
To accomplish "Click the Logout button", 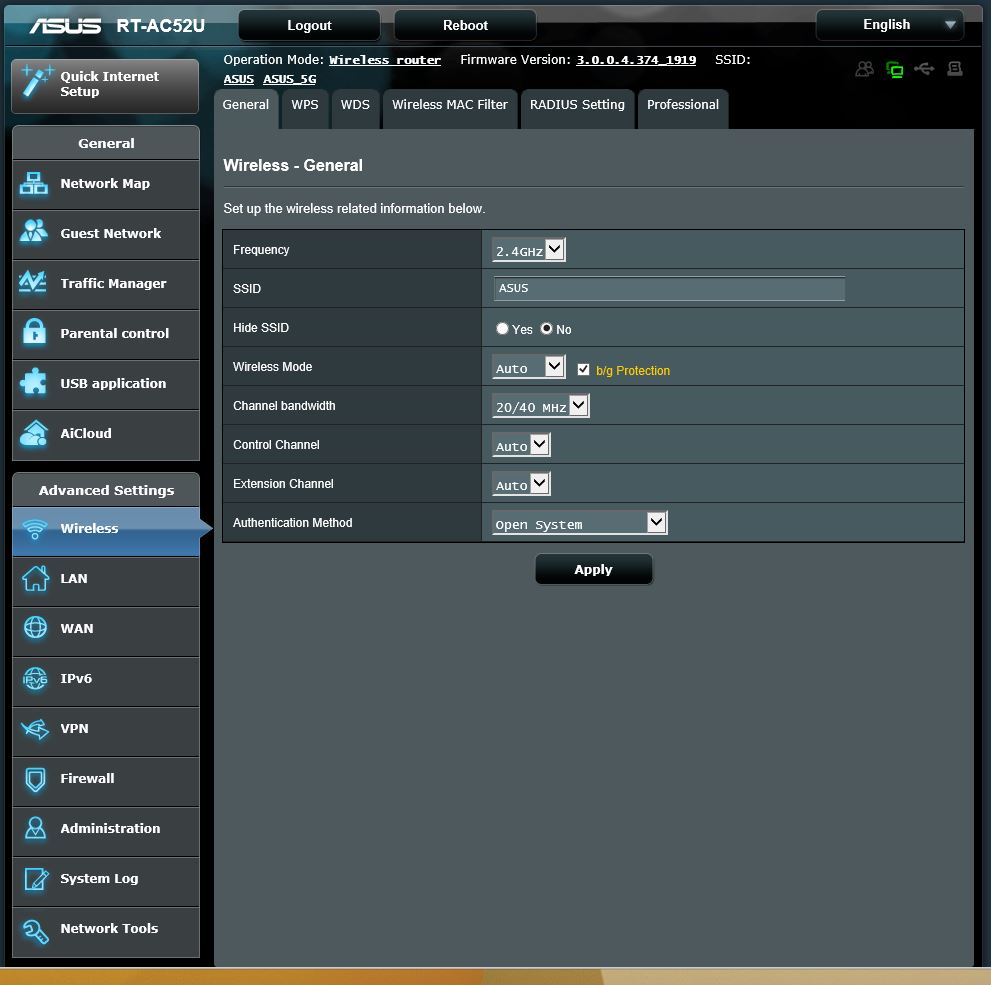I will pos(309,25).
